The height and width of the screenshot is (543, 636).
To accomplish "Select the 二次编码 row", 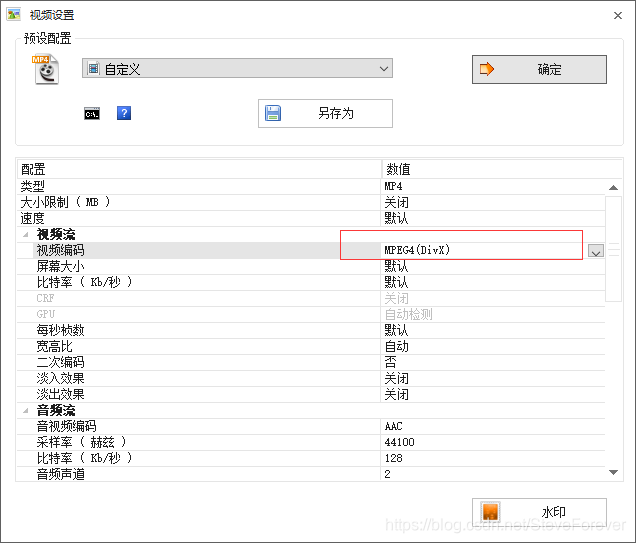I will point(311,362).
